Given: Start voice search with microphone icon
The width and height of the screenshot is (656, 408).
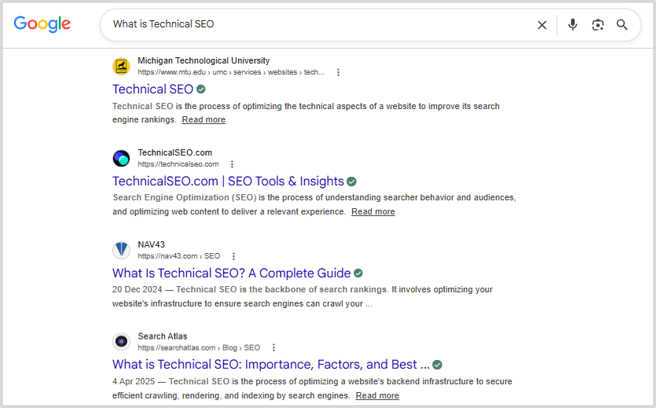Looking at the screenshot, I should [x=572, y=25].
